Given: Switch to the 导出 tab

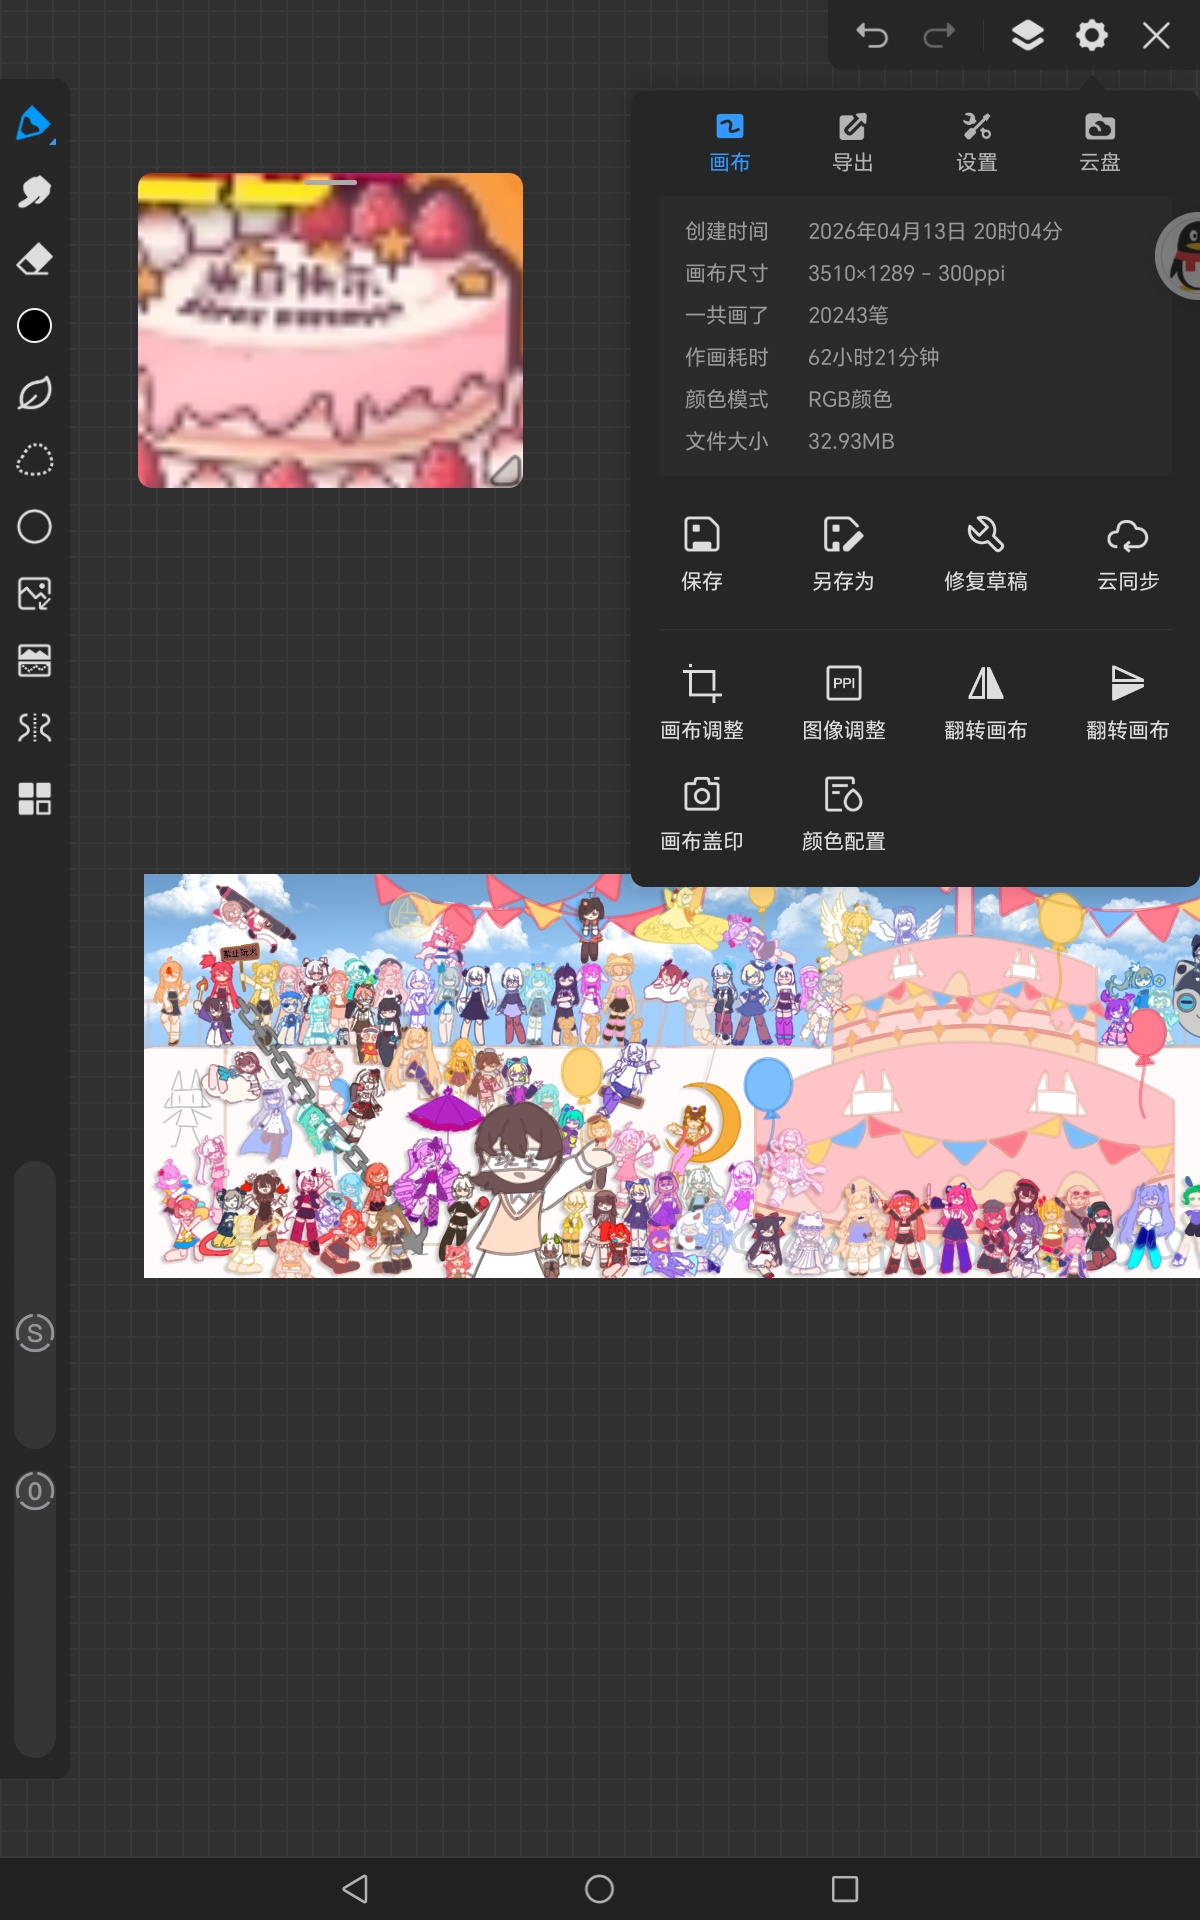Looking at the screenshot, I should 852,143.
